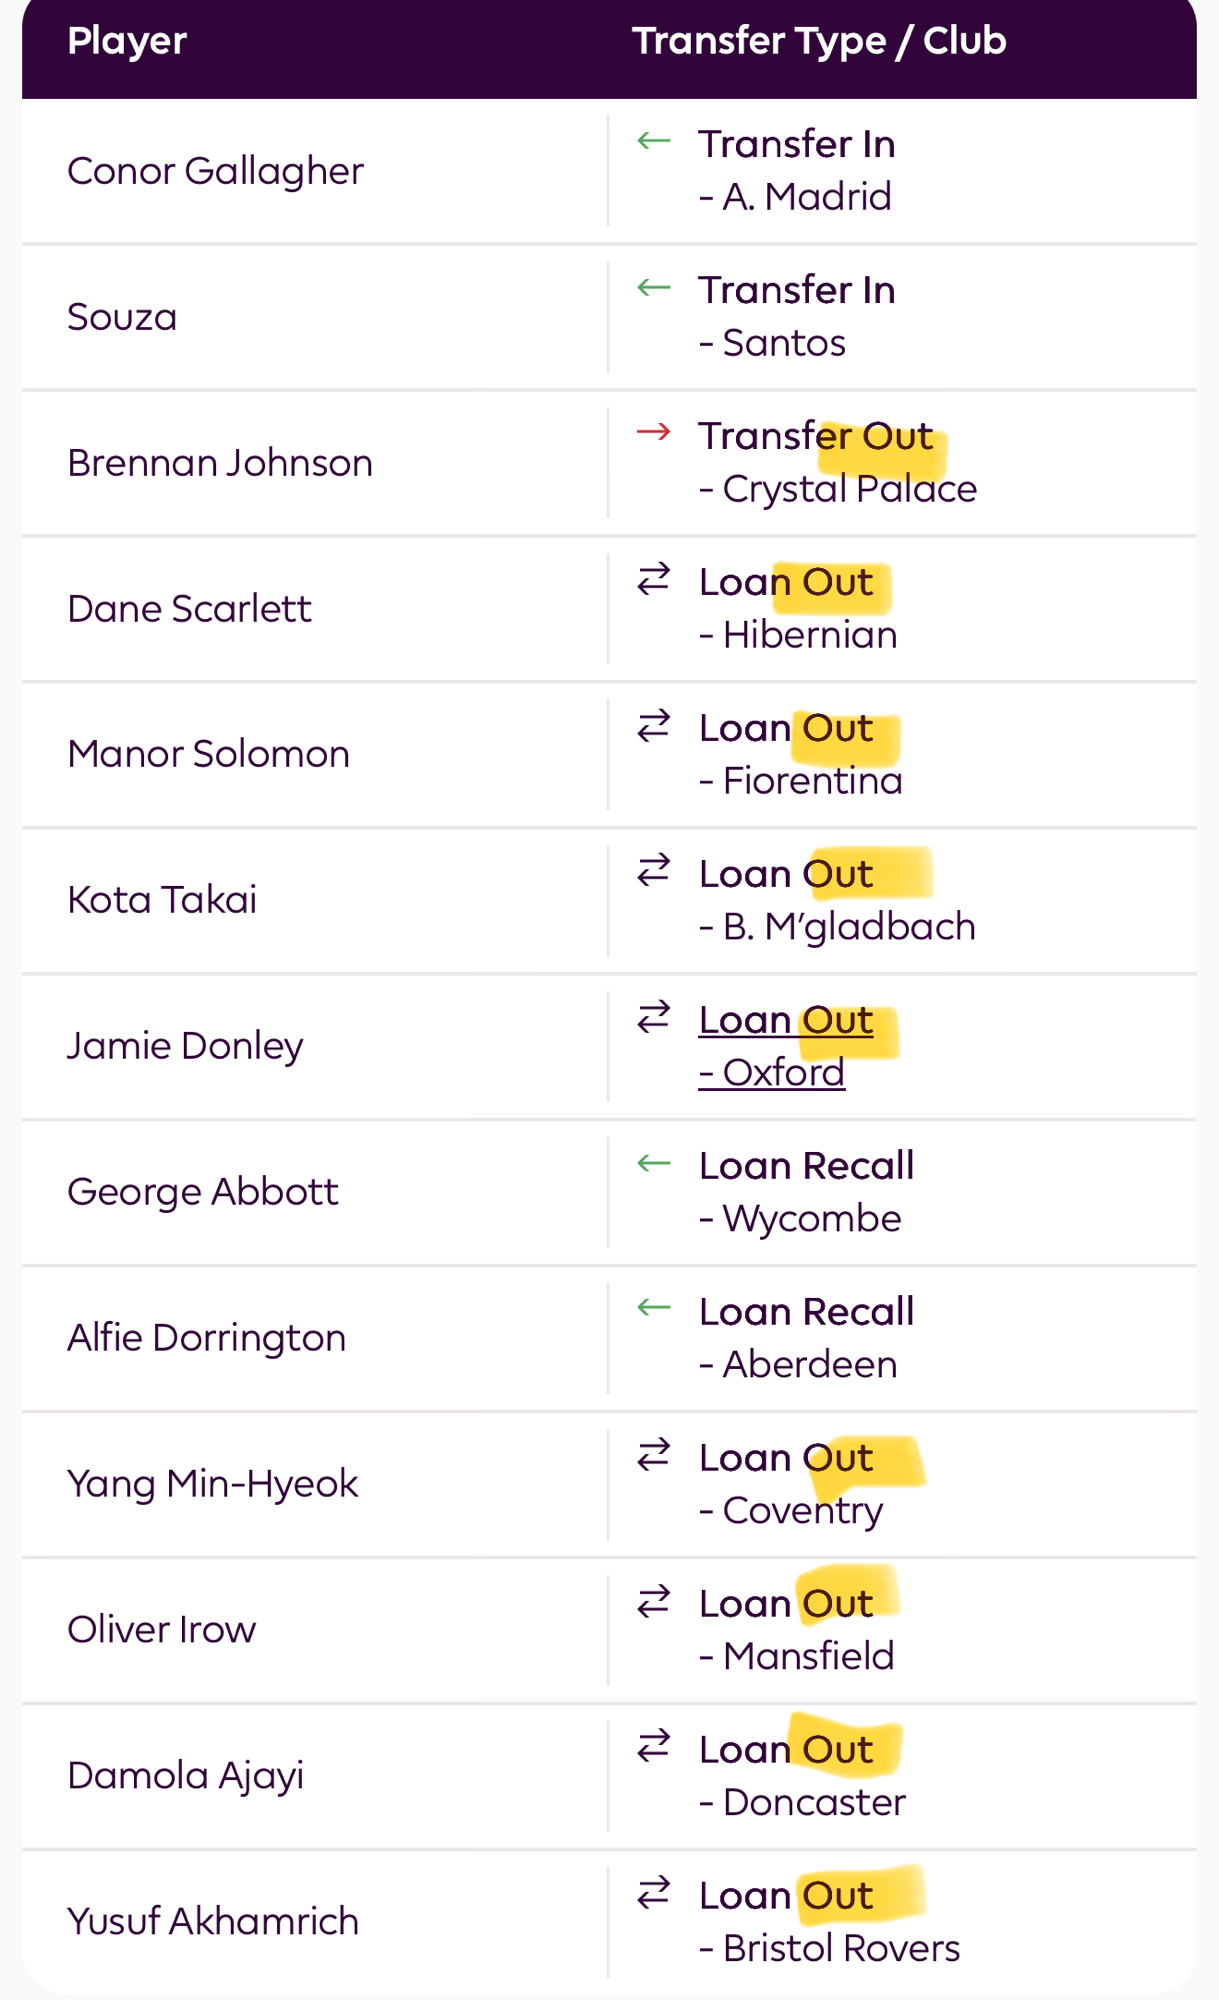
Task: Click loan swap icon for Manor Solomon
Action: [x=654, y=725]
